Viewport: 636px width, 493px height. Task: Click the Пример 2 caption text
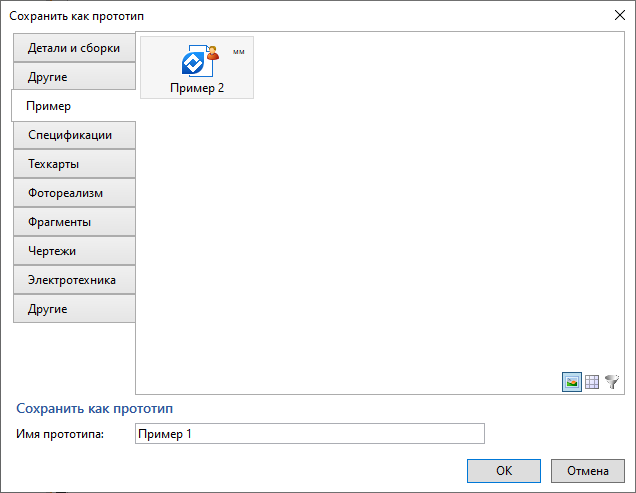pos(197,88)
